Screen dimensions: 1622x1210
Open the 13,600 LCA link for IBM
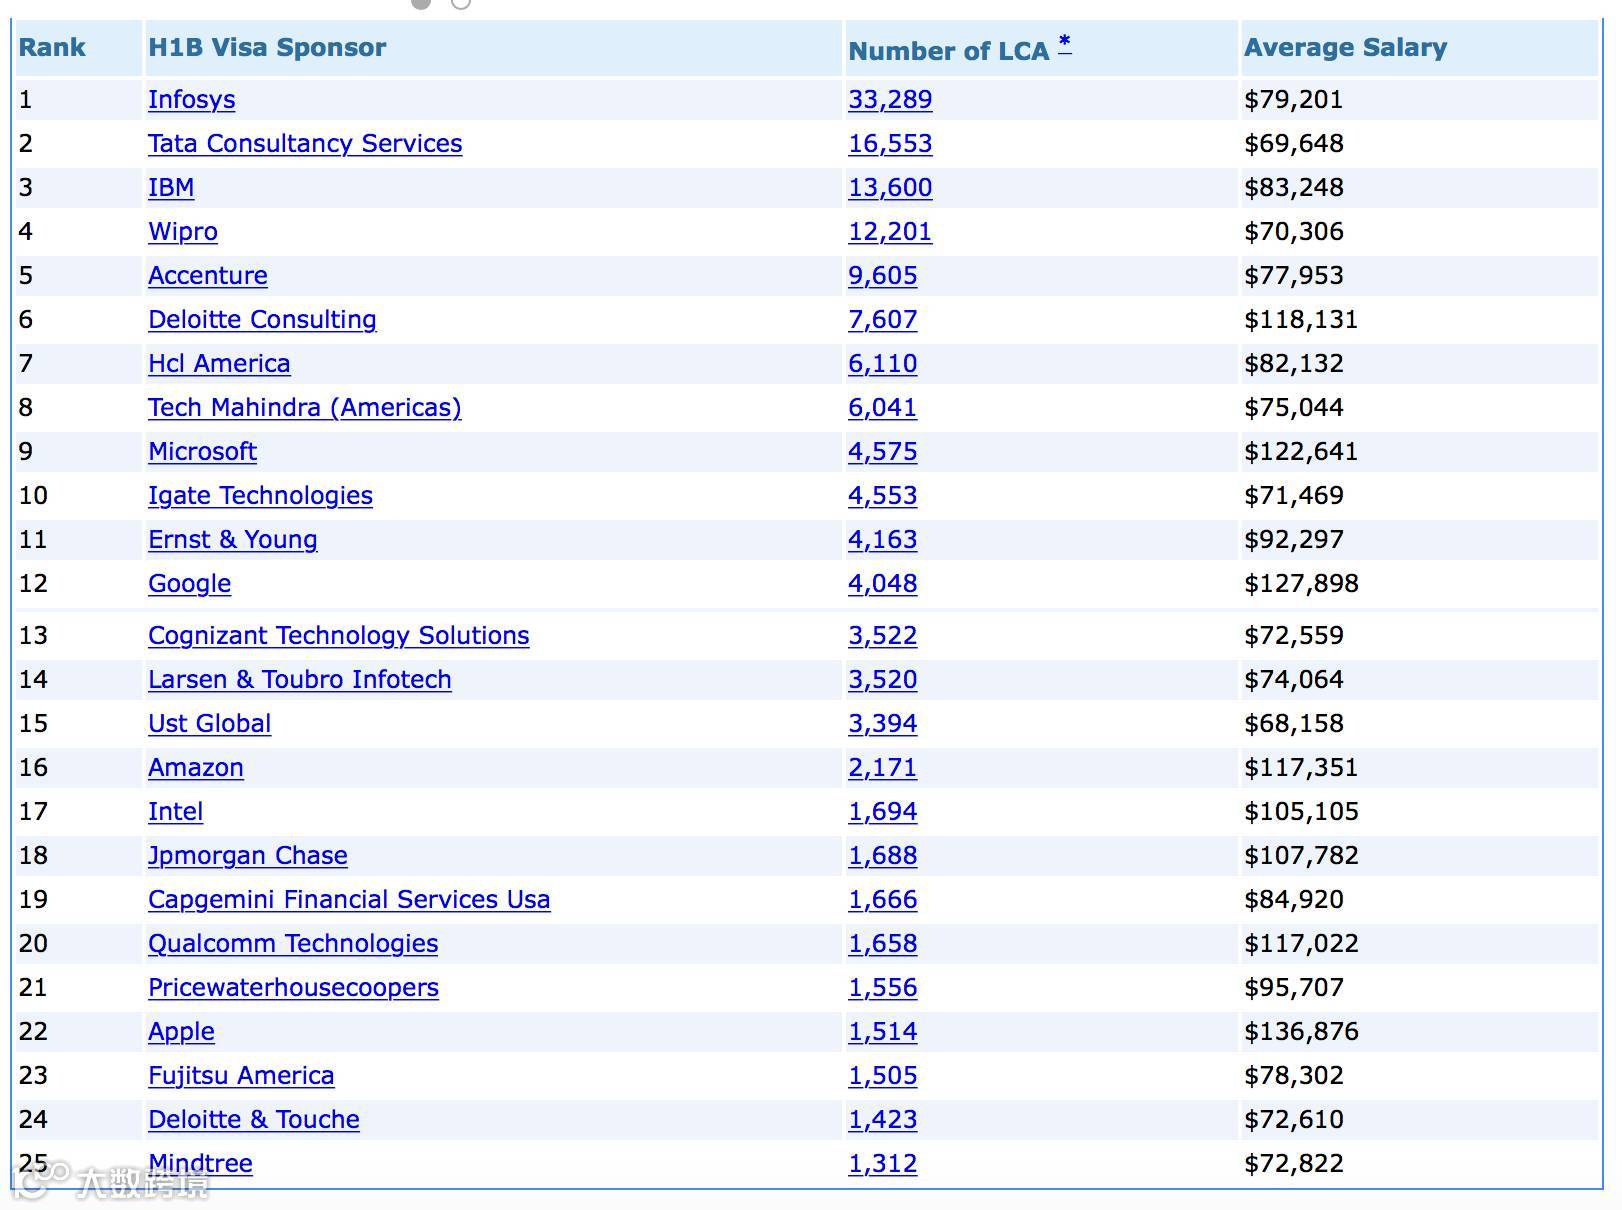[x=890, y=188]
